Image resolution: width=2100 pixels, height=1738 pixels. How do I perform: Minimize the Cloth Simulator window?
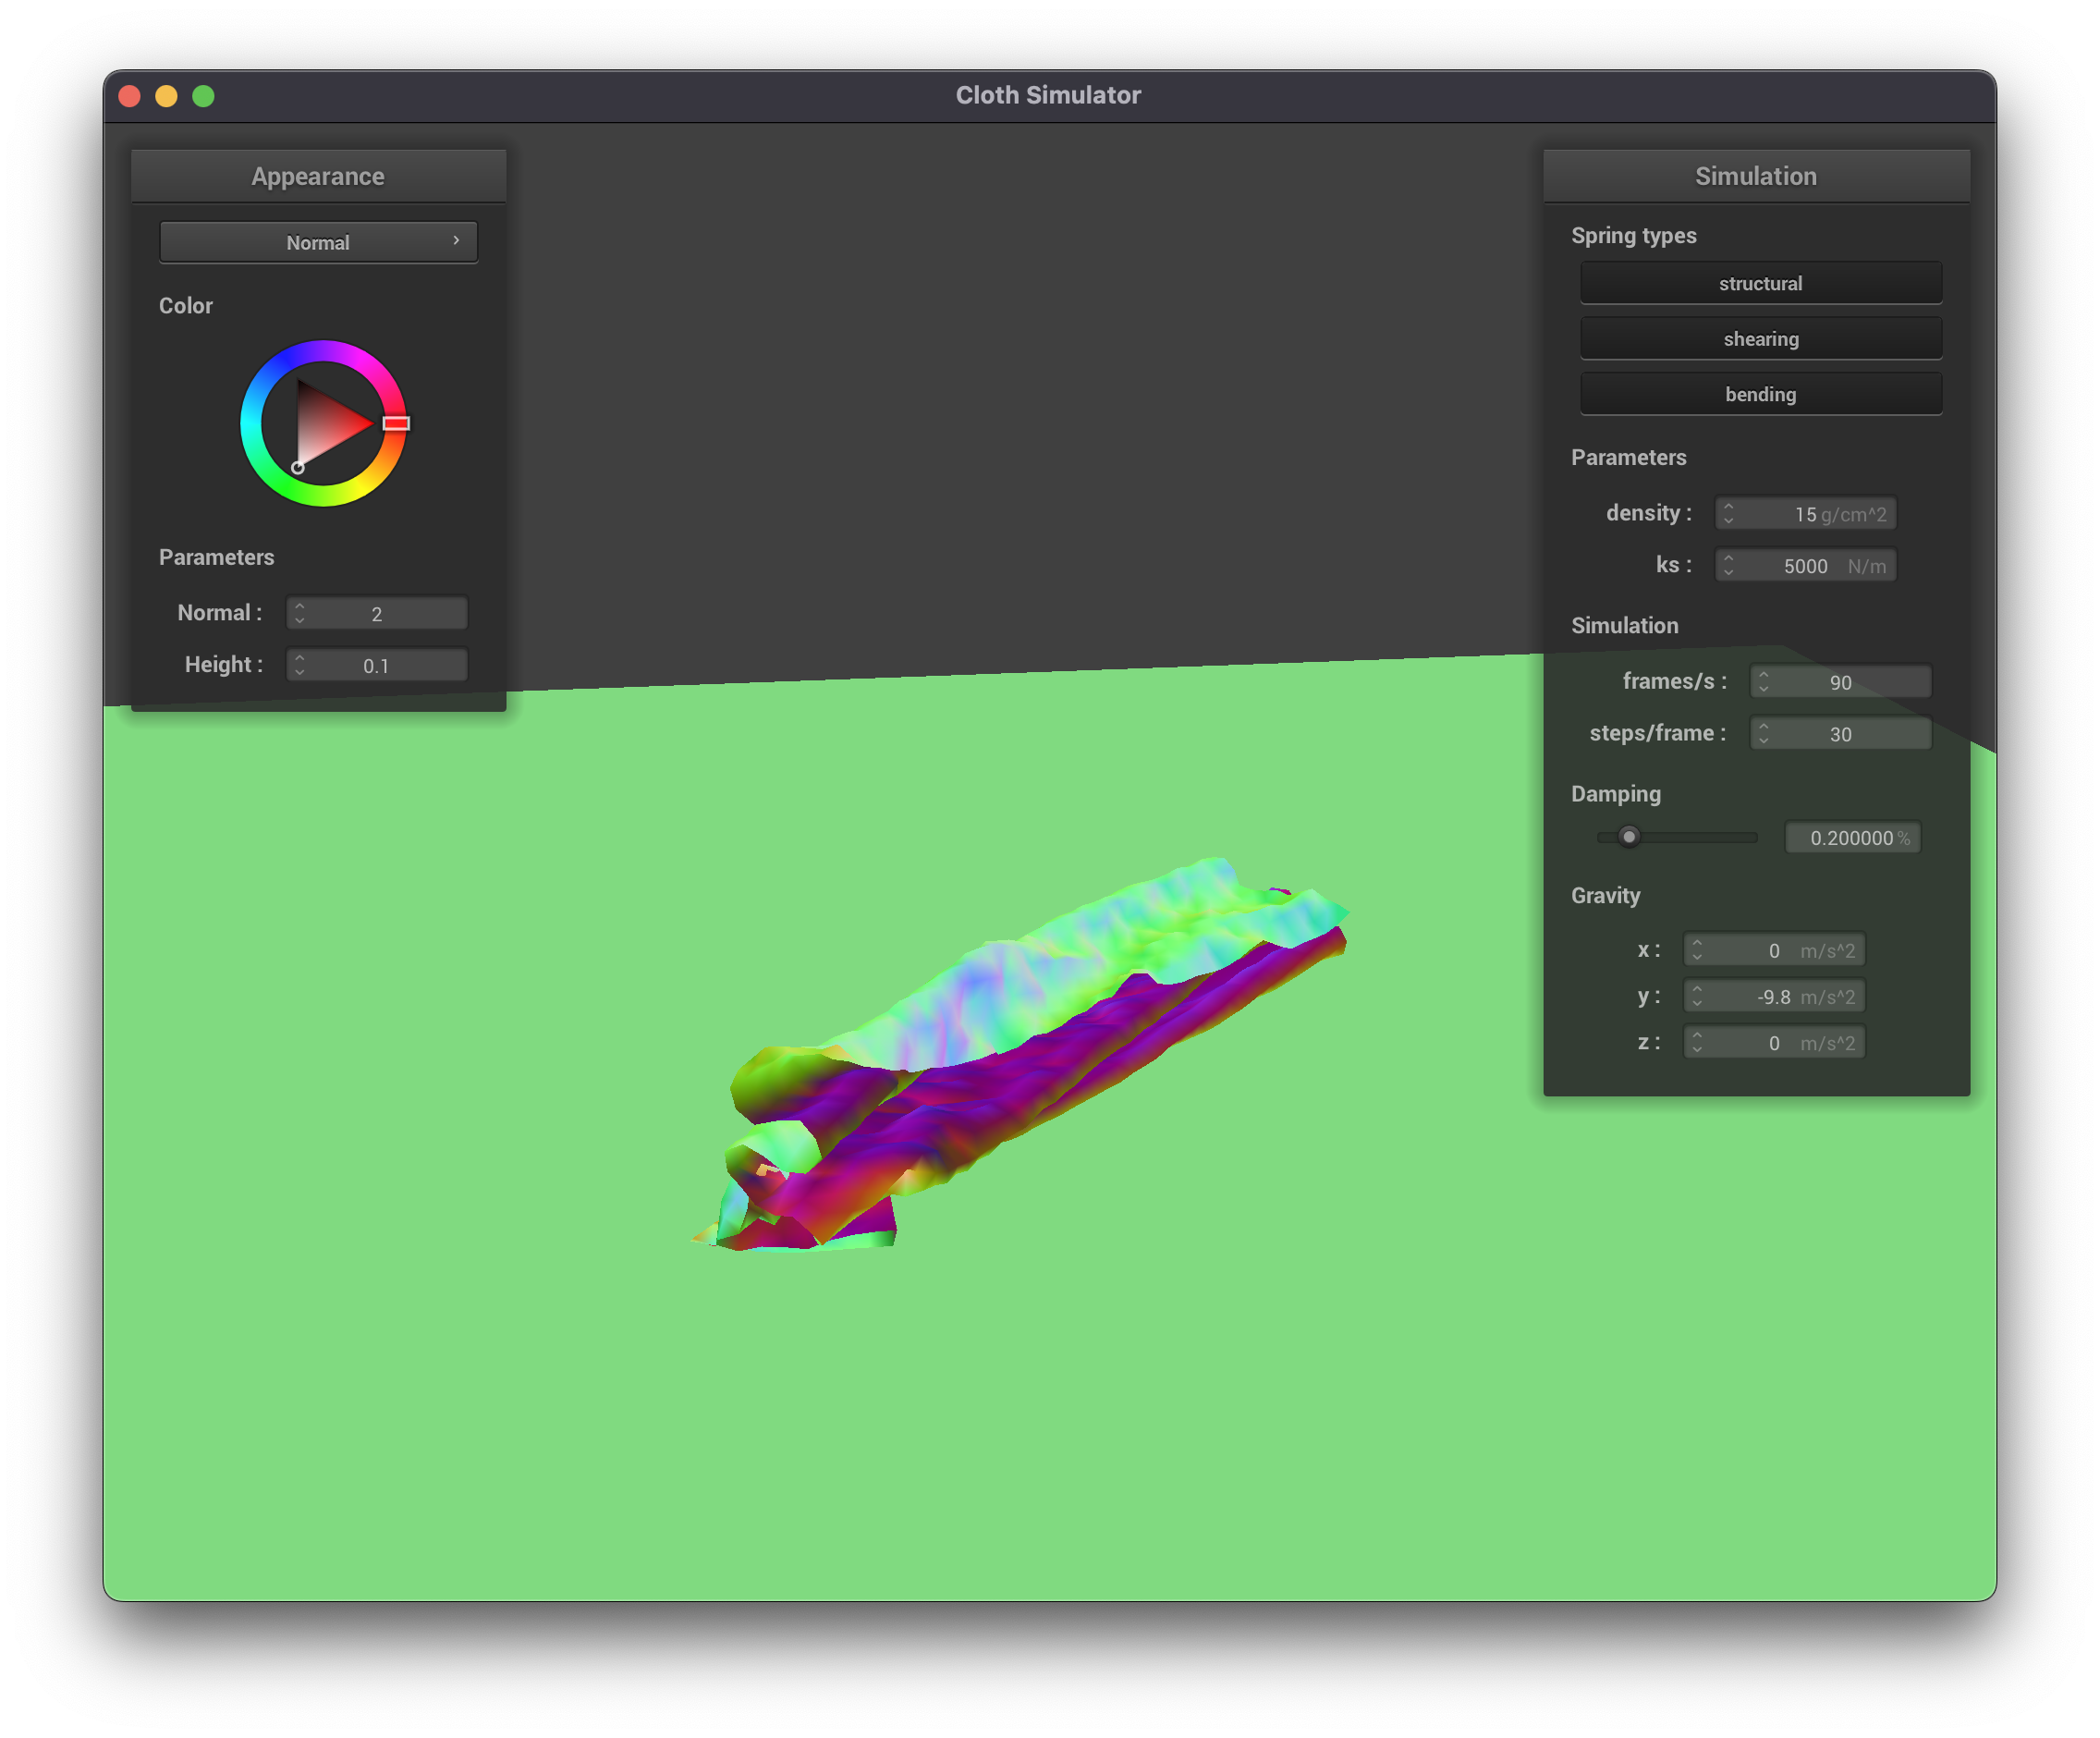pos(167,96)
